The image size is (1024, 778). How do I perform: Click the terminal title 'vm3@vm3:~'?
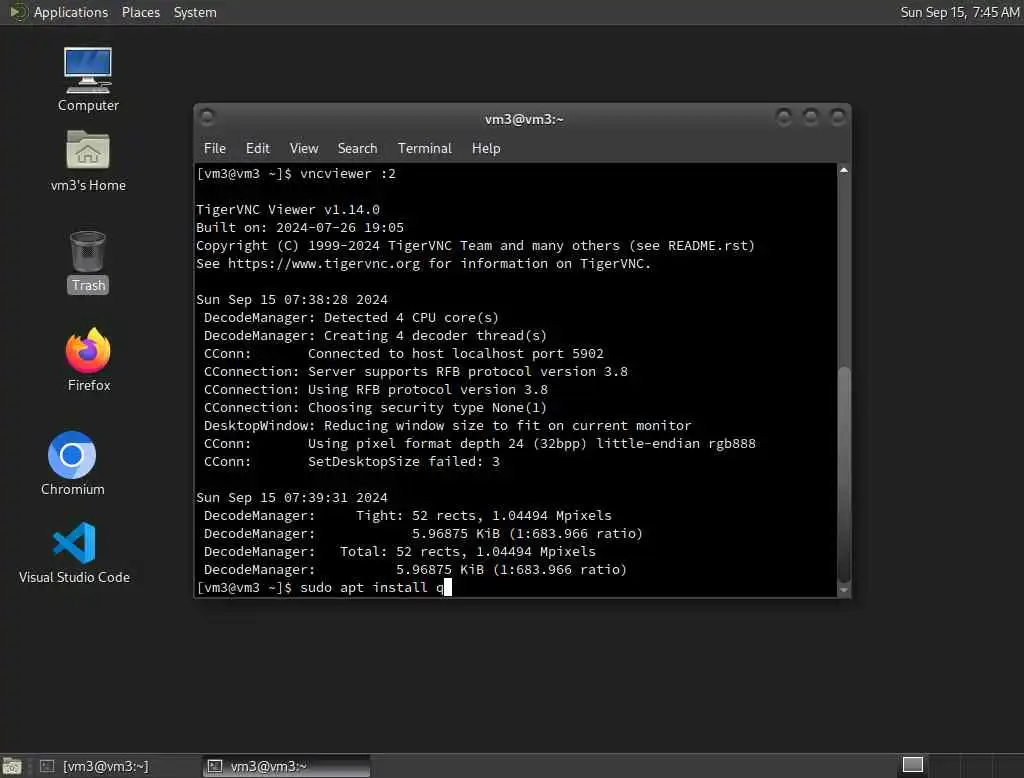coord(524,119)
